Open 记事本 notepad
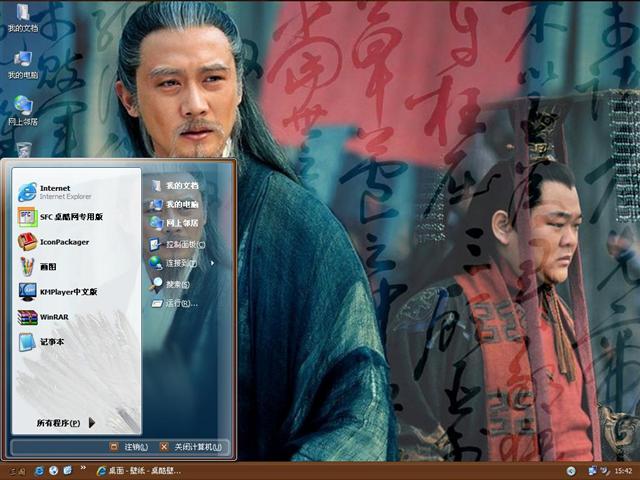The height and width of the screenshot is (480, 640). (41, 342)
